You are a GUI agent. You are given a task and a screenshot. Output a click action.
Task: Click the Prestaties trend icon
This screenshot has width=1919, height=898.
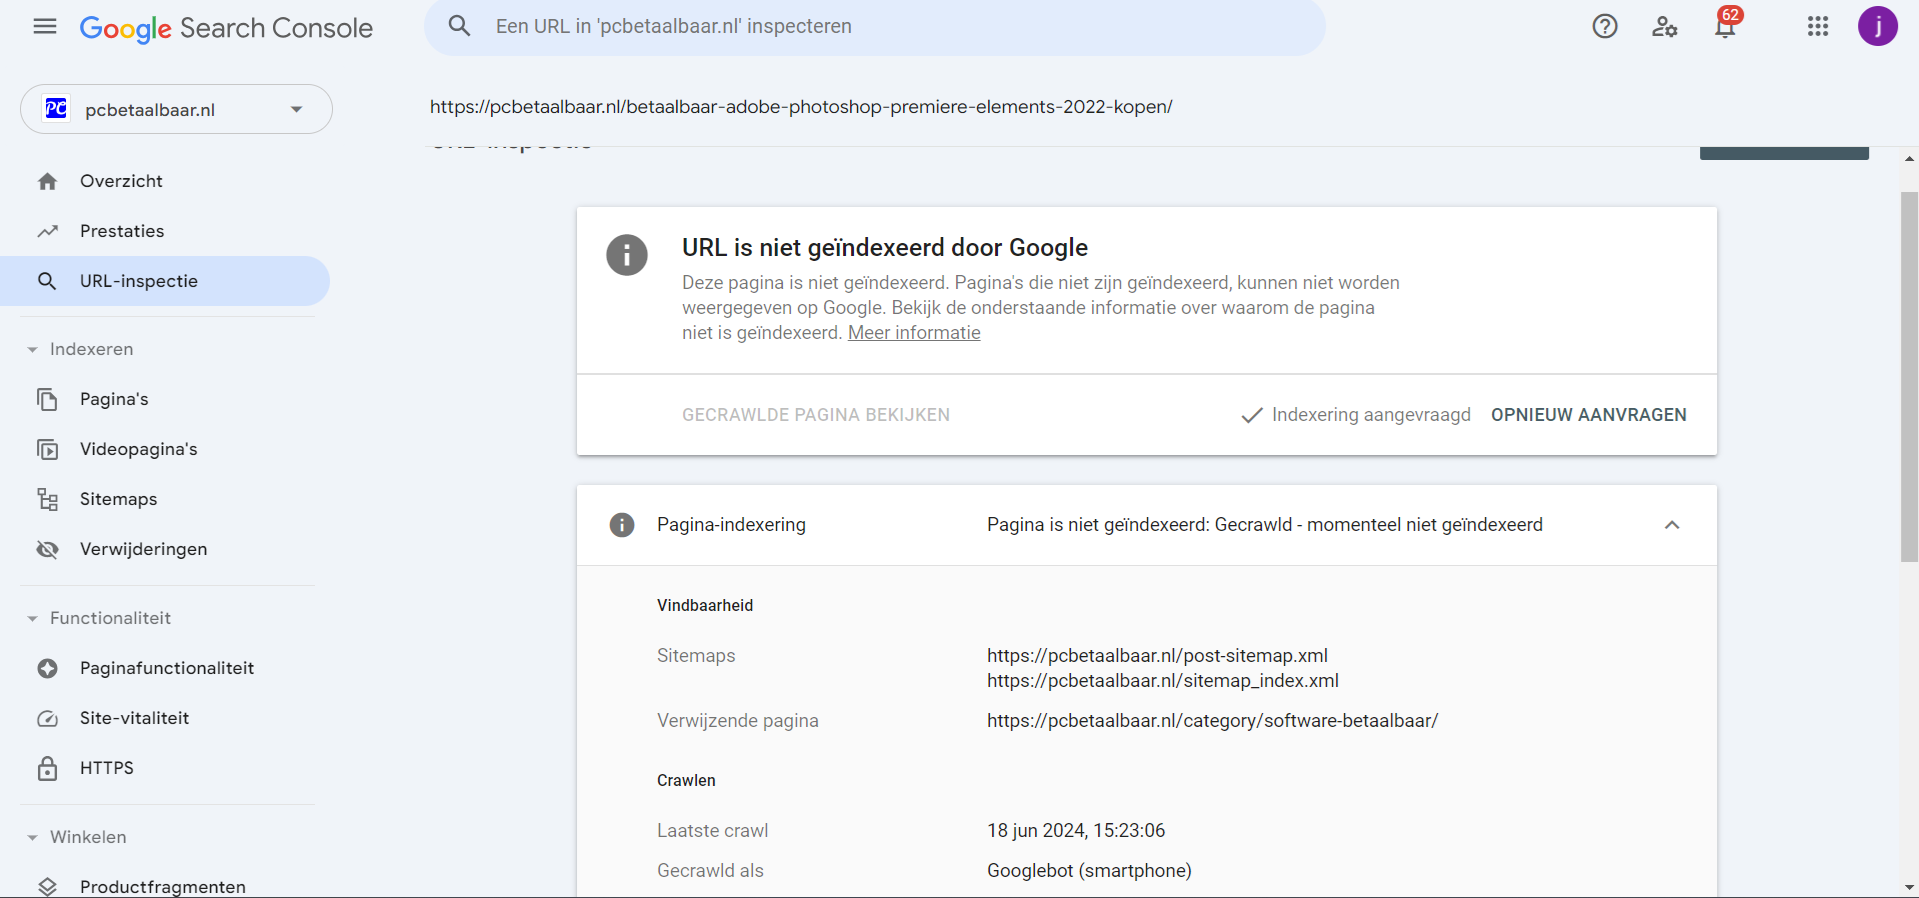(x=47, y=231)
